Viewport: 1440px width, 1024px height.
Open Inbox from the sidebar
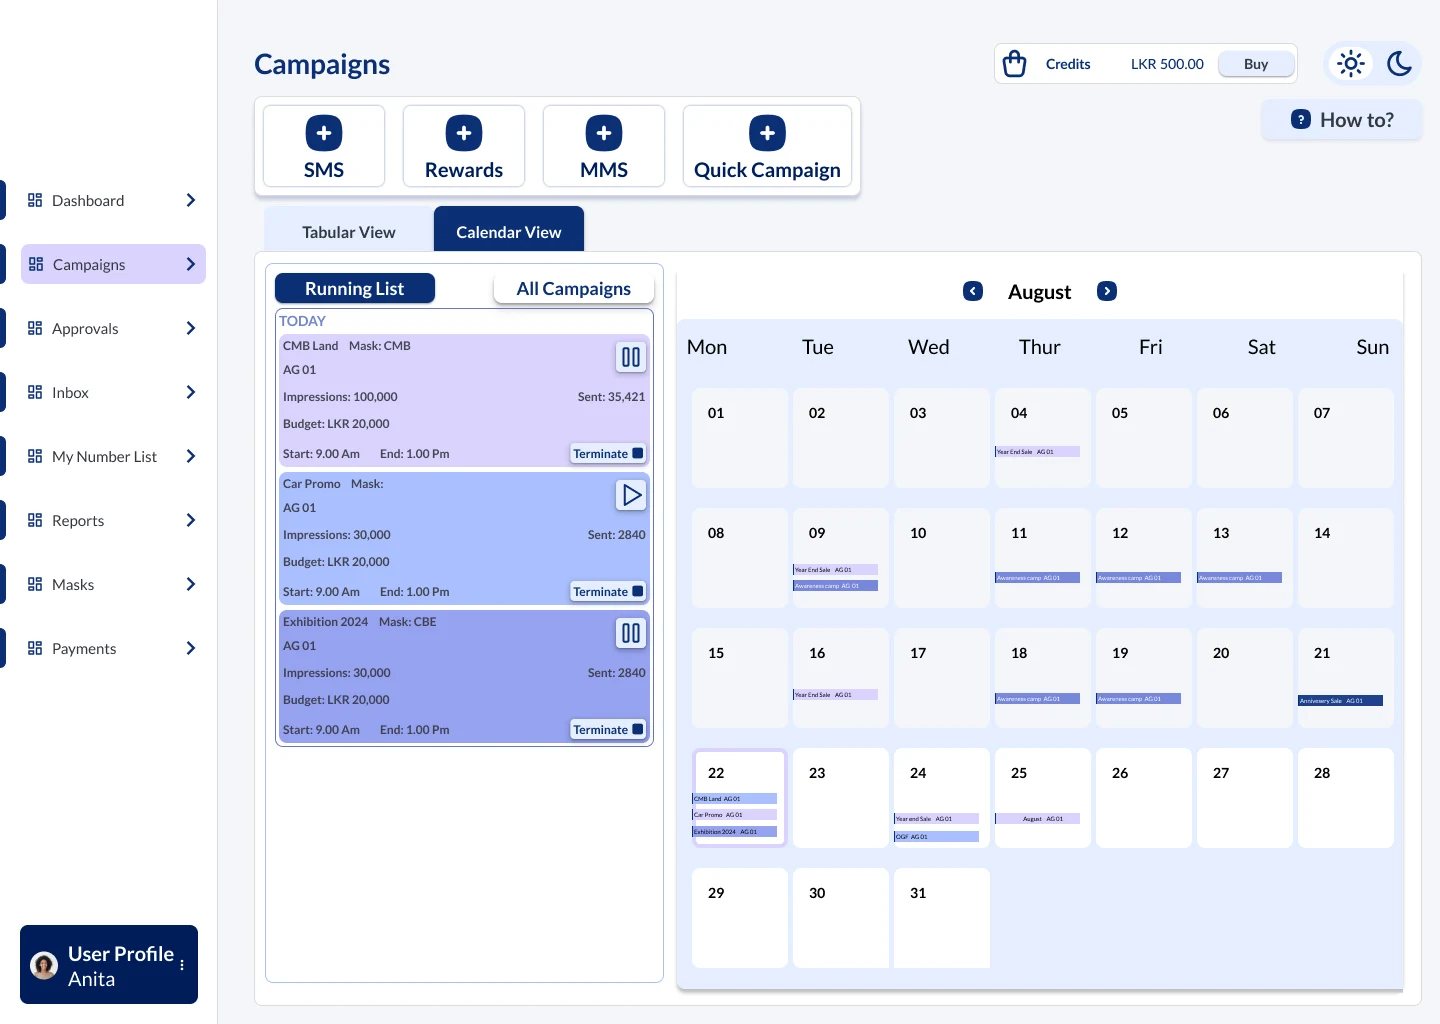(113, 392)
